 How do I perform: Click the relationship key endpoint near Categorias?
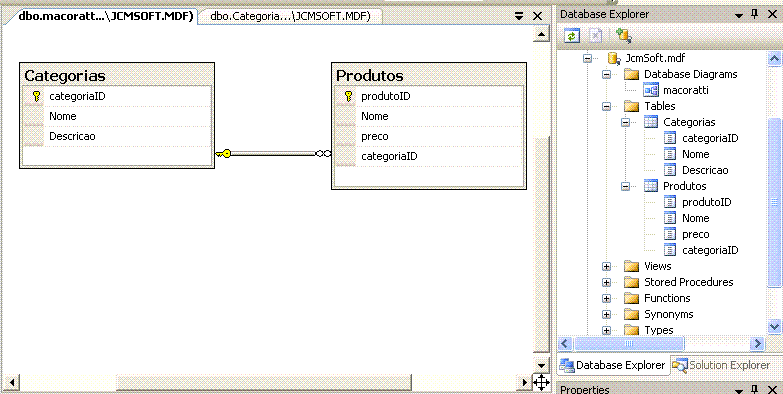[223, 154]
